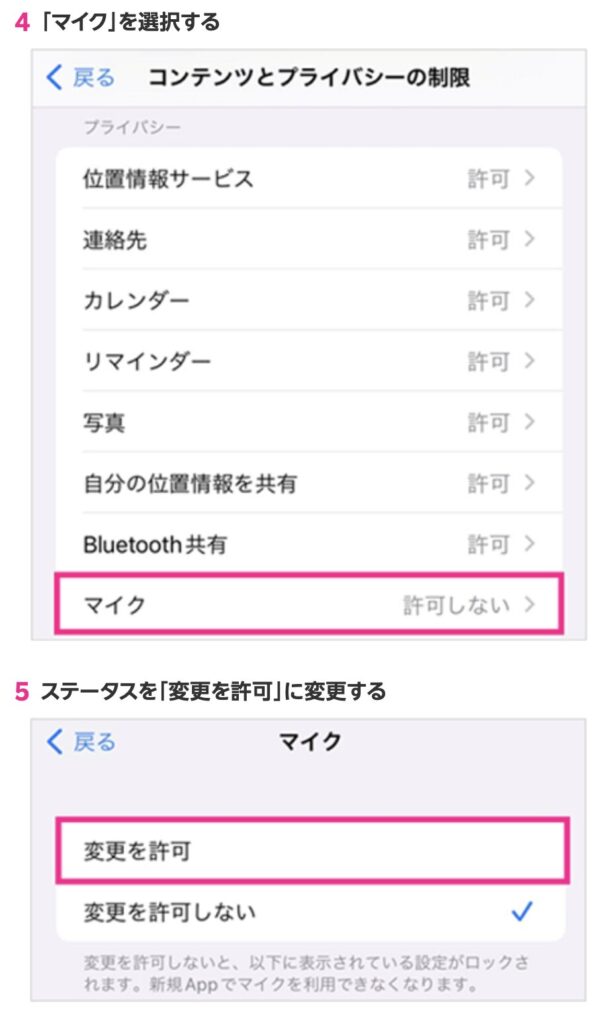Expand the リマインダー row chevron
Screen dimensions: 610x1024
pos(530,361)
